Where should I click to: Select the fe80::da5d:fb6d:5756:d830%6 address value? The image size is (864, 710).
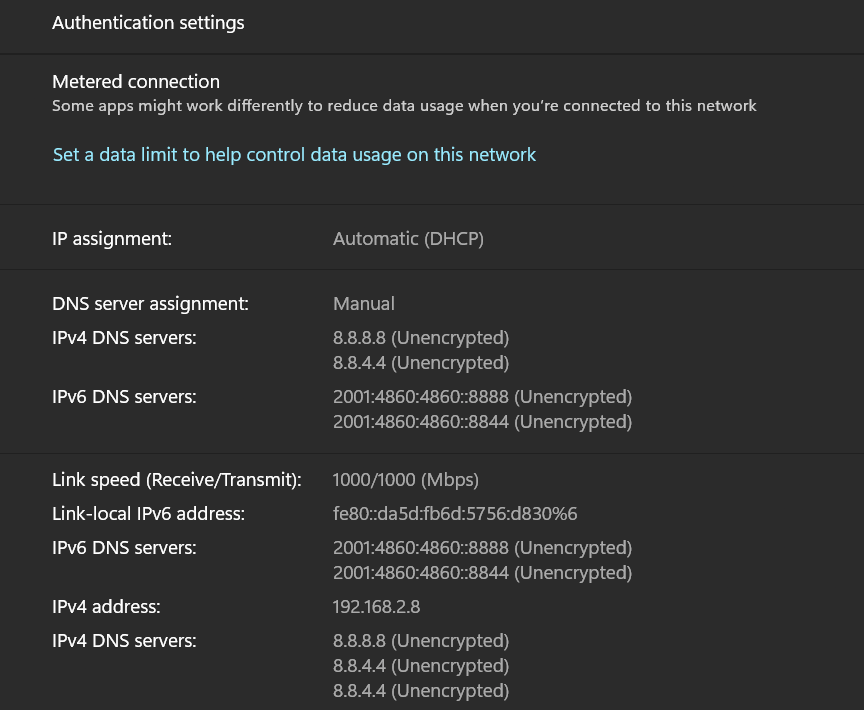(x=455, y=514)
